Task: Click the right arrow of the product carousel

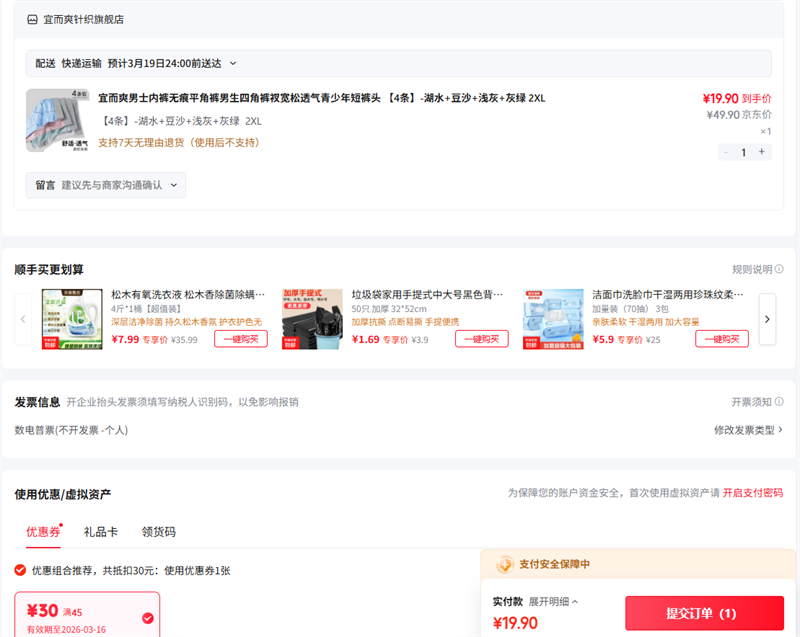Action: pos(767,319)
